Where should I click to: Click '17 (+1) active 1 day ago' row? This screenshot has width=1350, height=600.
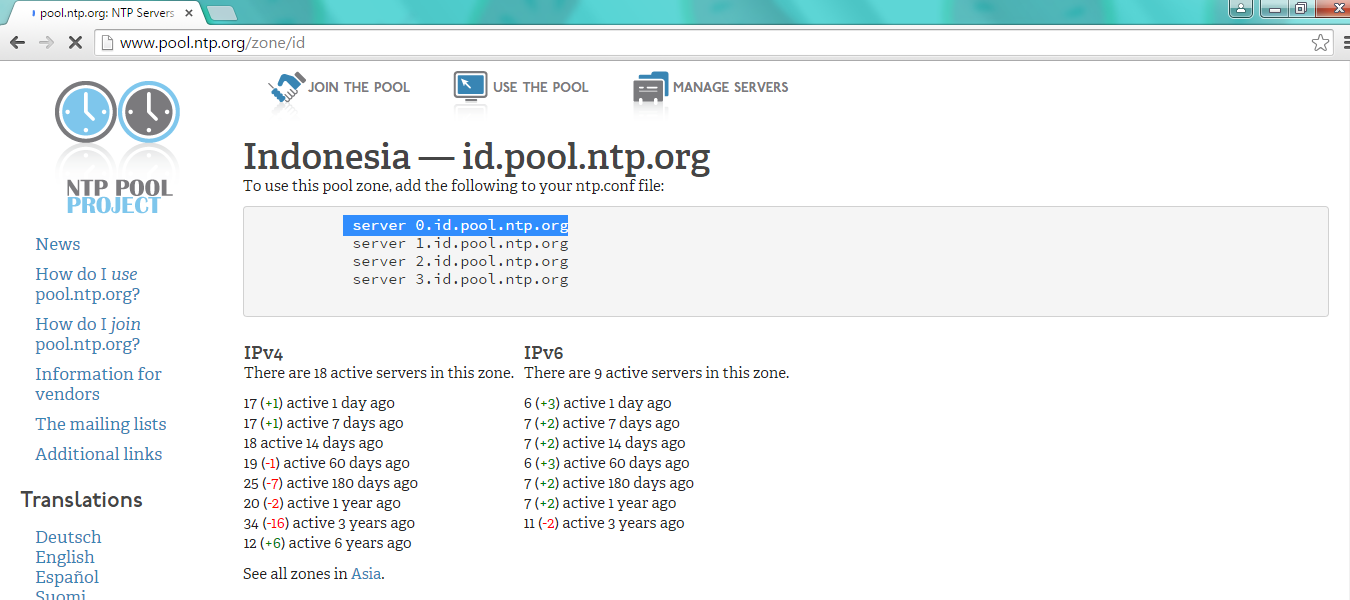click(x=319, y=403)
